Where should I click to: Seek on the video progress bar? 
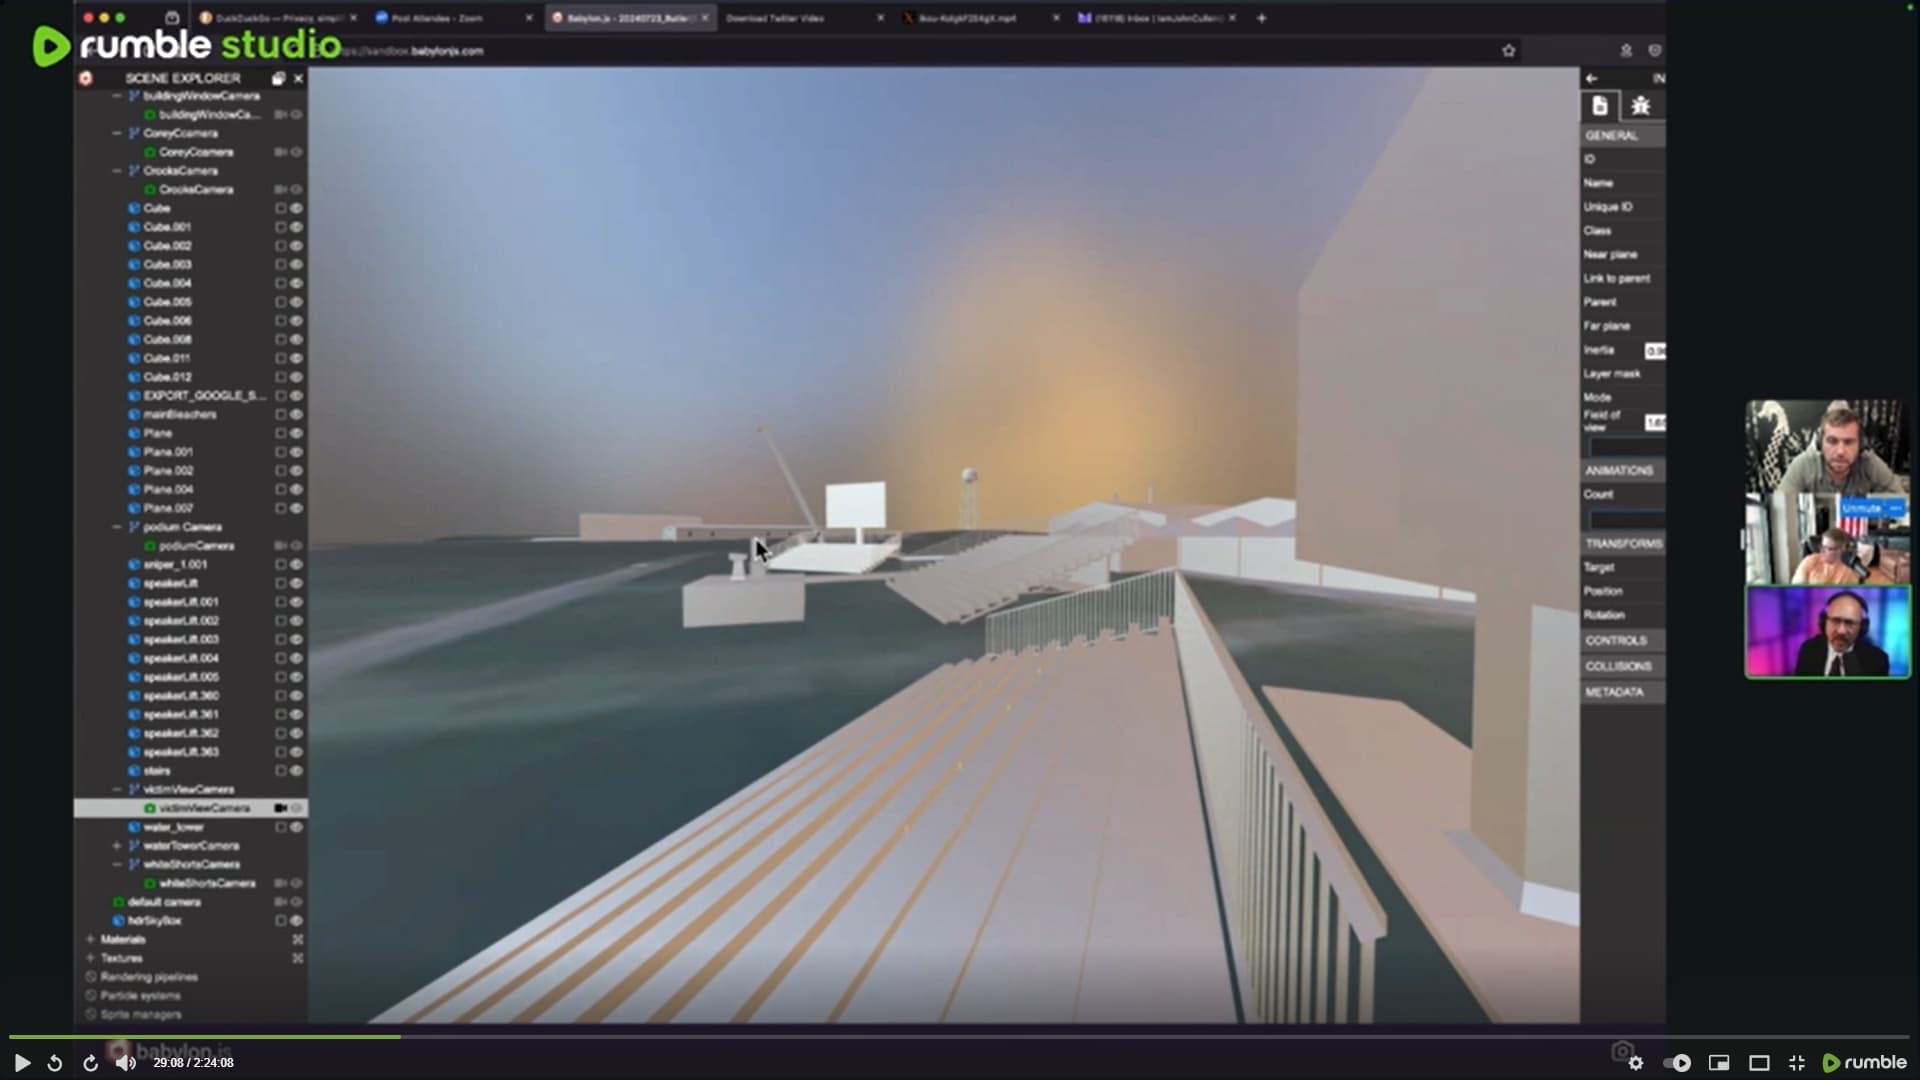tap(960, 1037)
